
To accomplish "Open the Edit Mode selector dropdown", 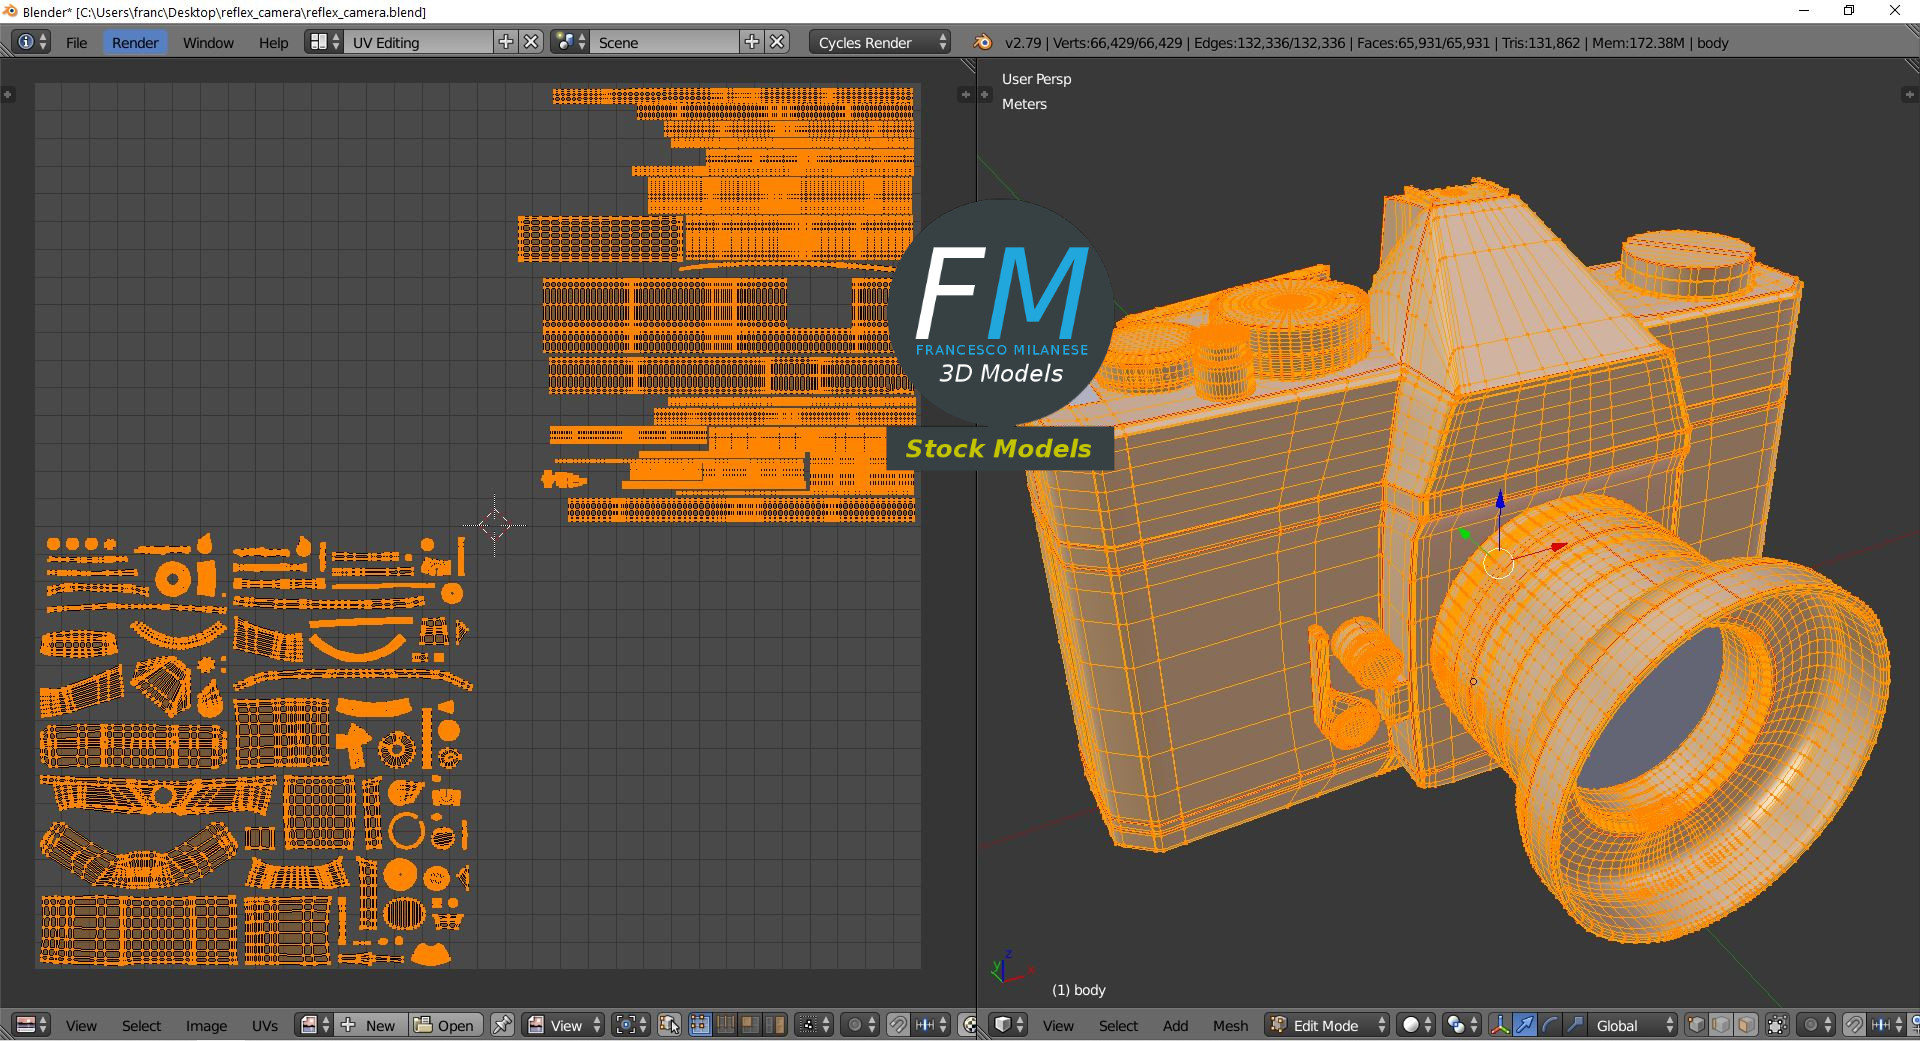I will tap(1327, 1025).
